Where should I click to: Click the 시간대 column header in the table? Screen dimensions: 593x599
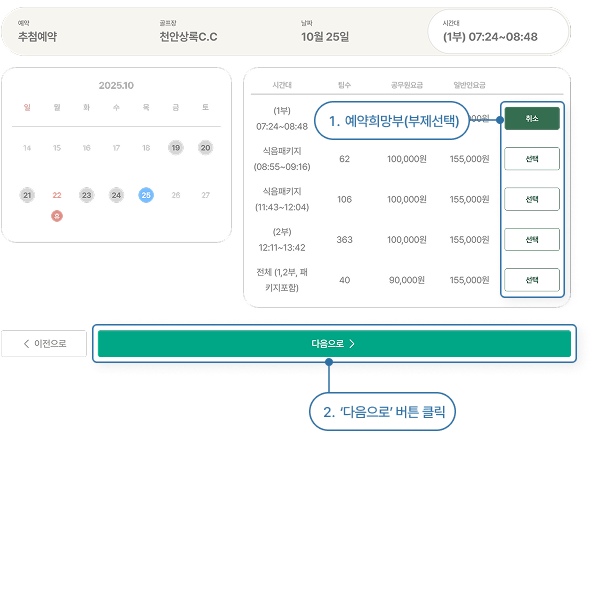click(x=282, y=85)
